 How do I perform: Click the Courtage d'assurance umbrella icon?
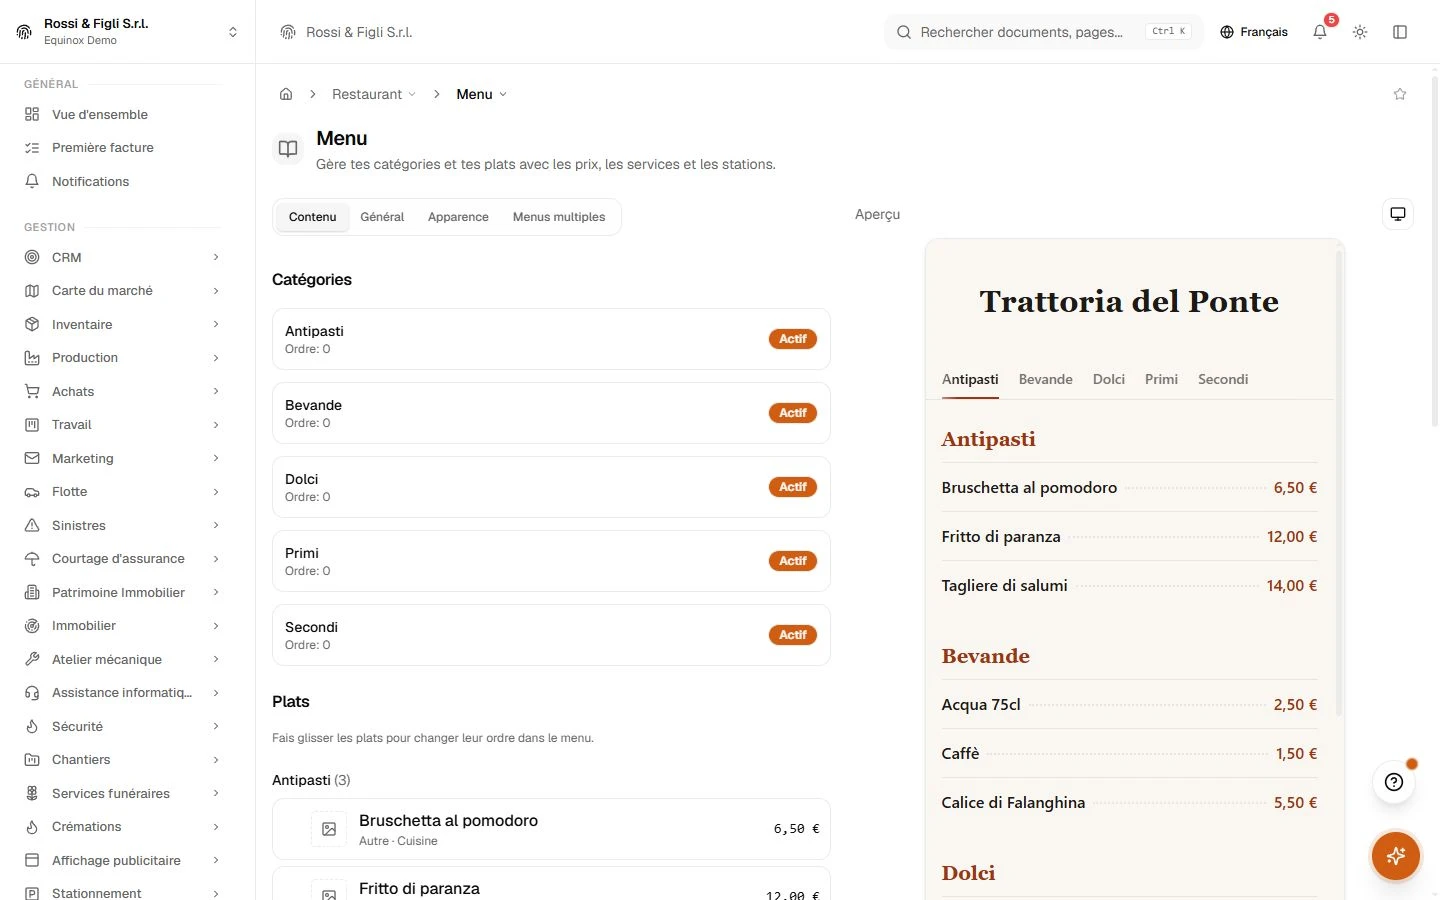coord(32,559)
